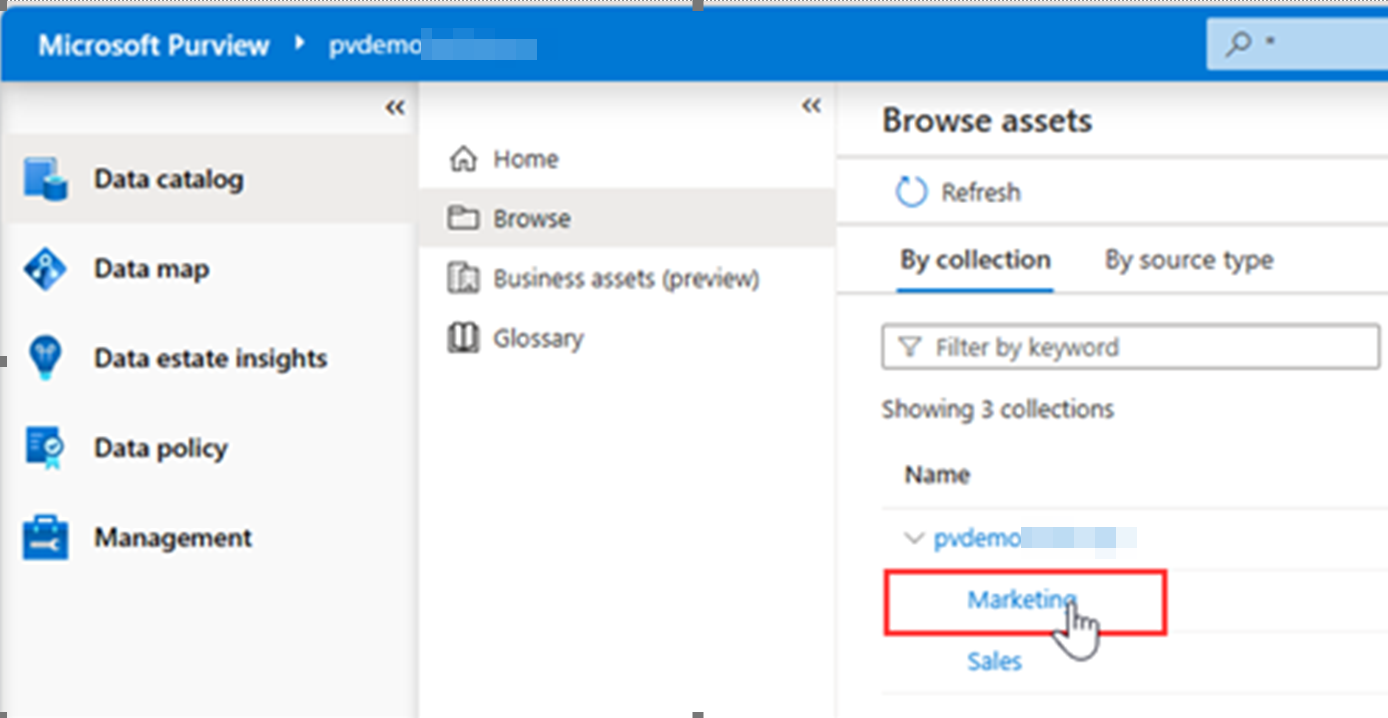
Task: Click the Browse assets heading
Action: click(987, 121)
